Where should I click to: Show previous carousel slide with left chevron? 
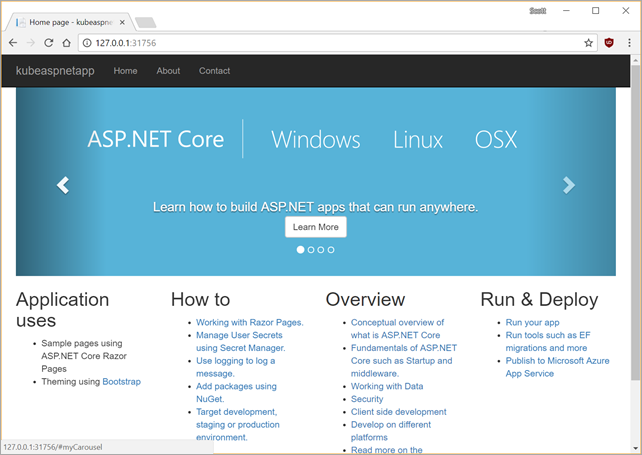click(63, 185)
